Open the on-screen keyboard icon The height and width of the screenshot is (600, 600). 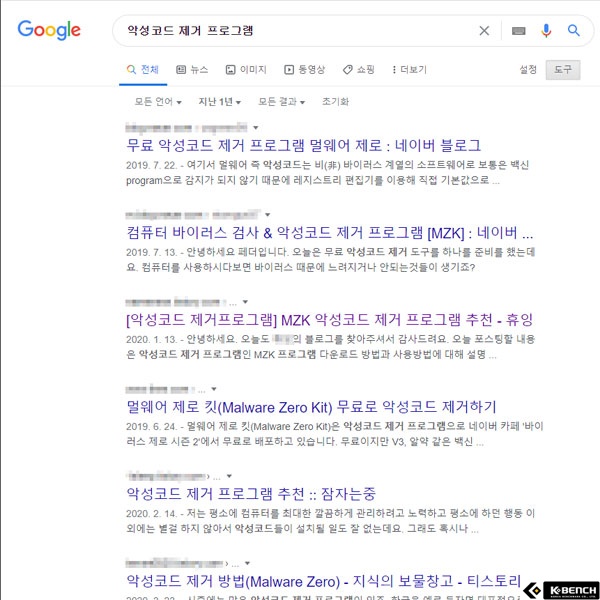click(518, 31)
